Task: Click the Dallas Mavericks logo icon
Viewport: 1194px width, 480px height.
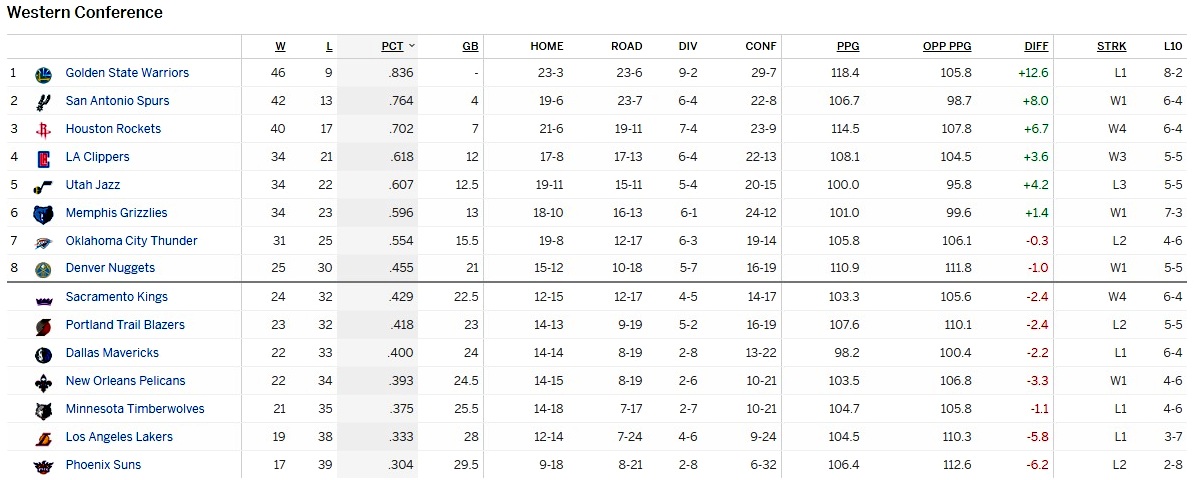Action: pyautogui.click(x=43, y=353)
